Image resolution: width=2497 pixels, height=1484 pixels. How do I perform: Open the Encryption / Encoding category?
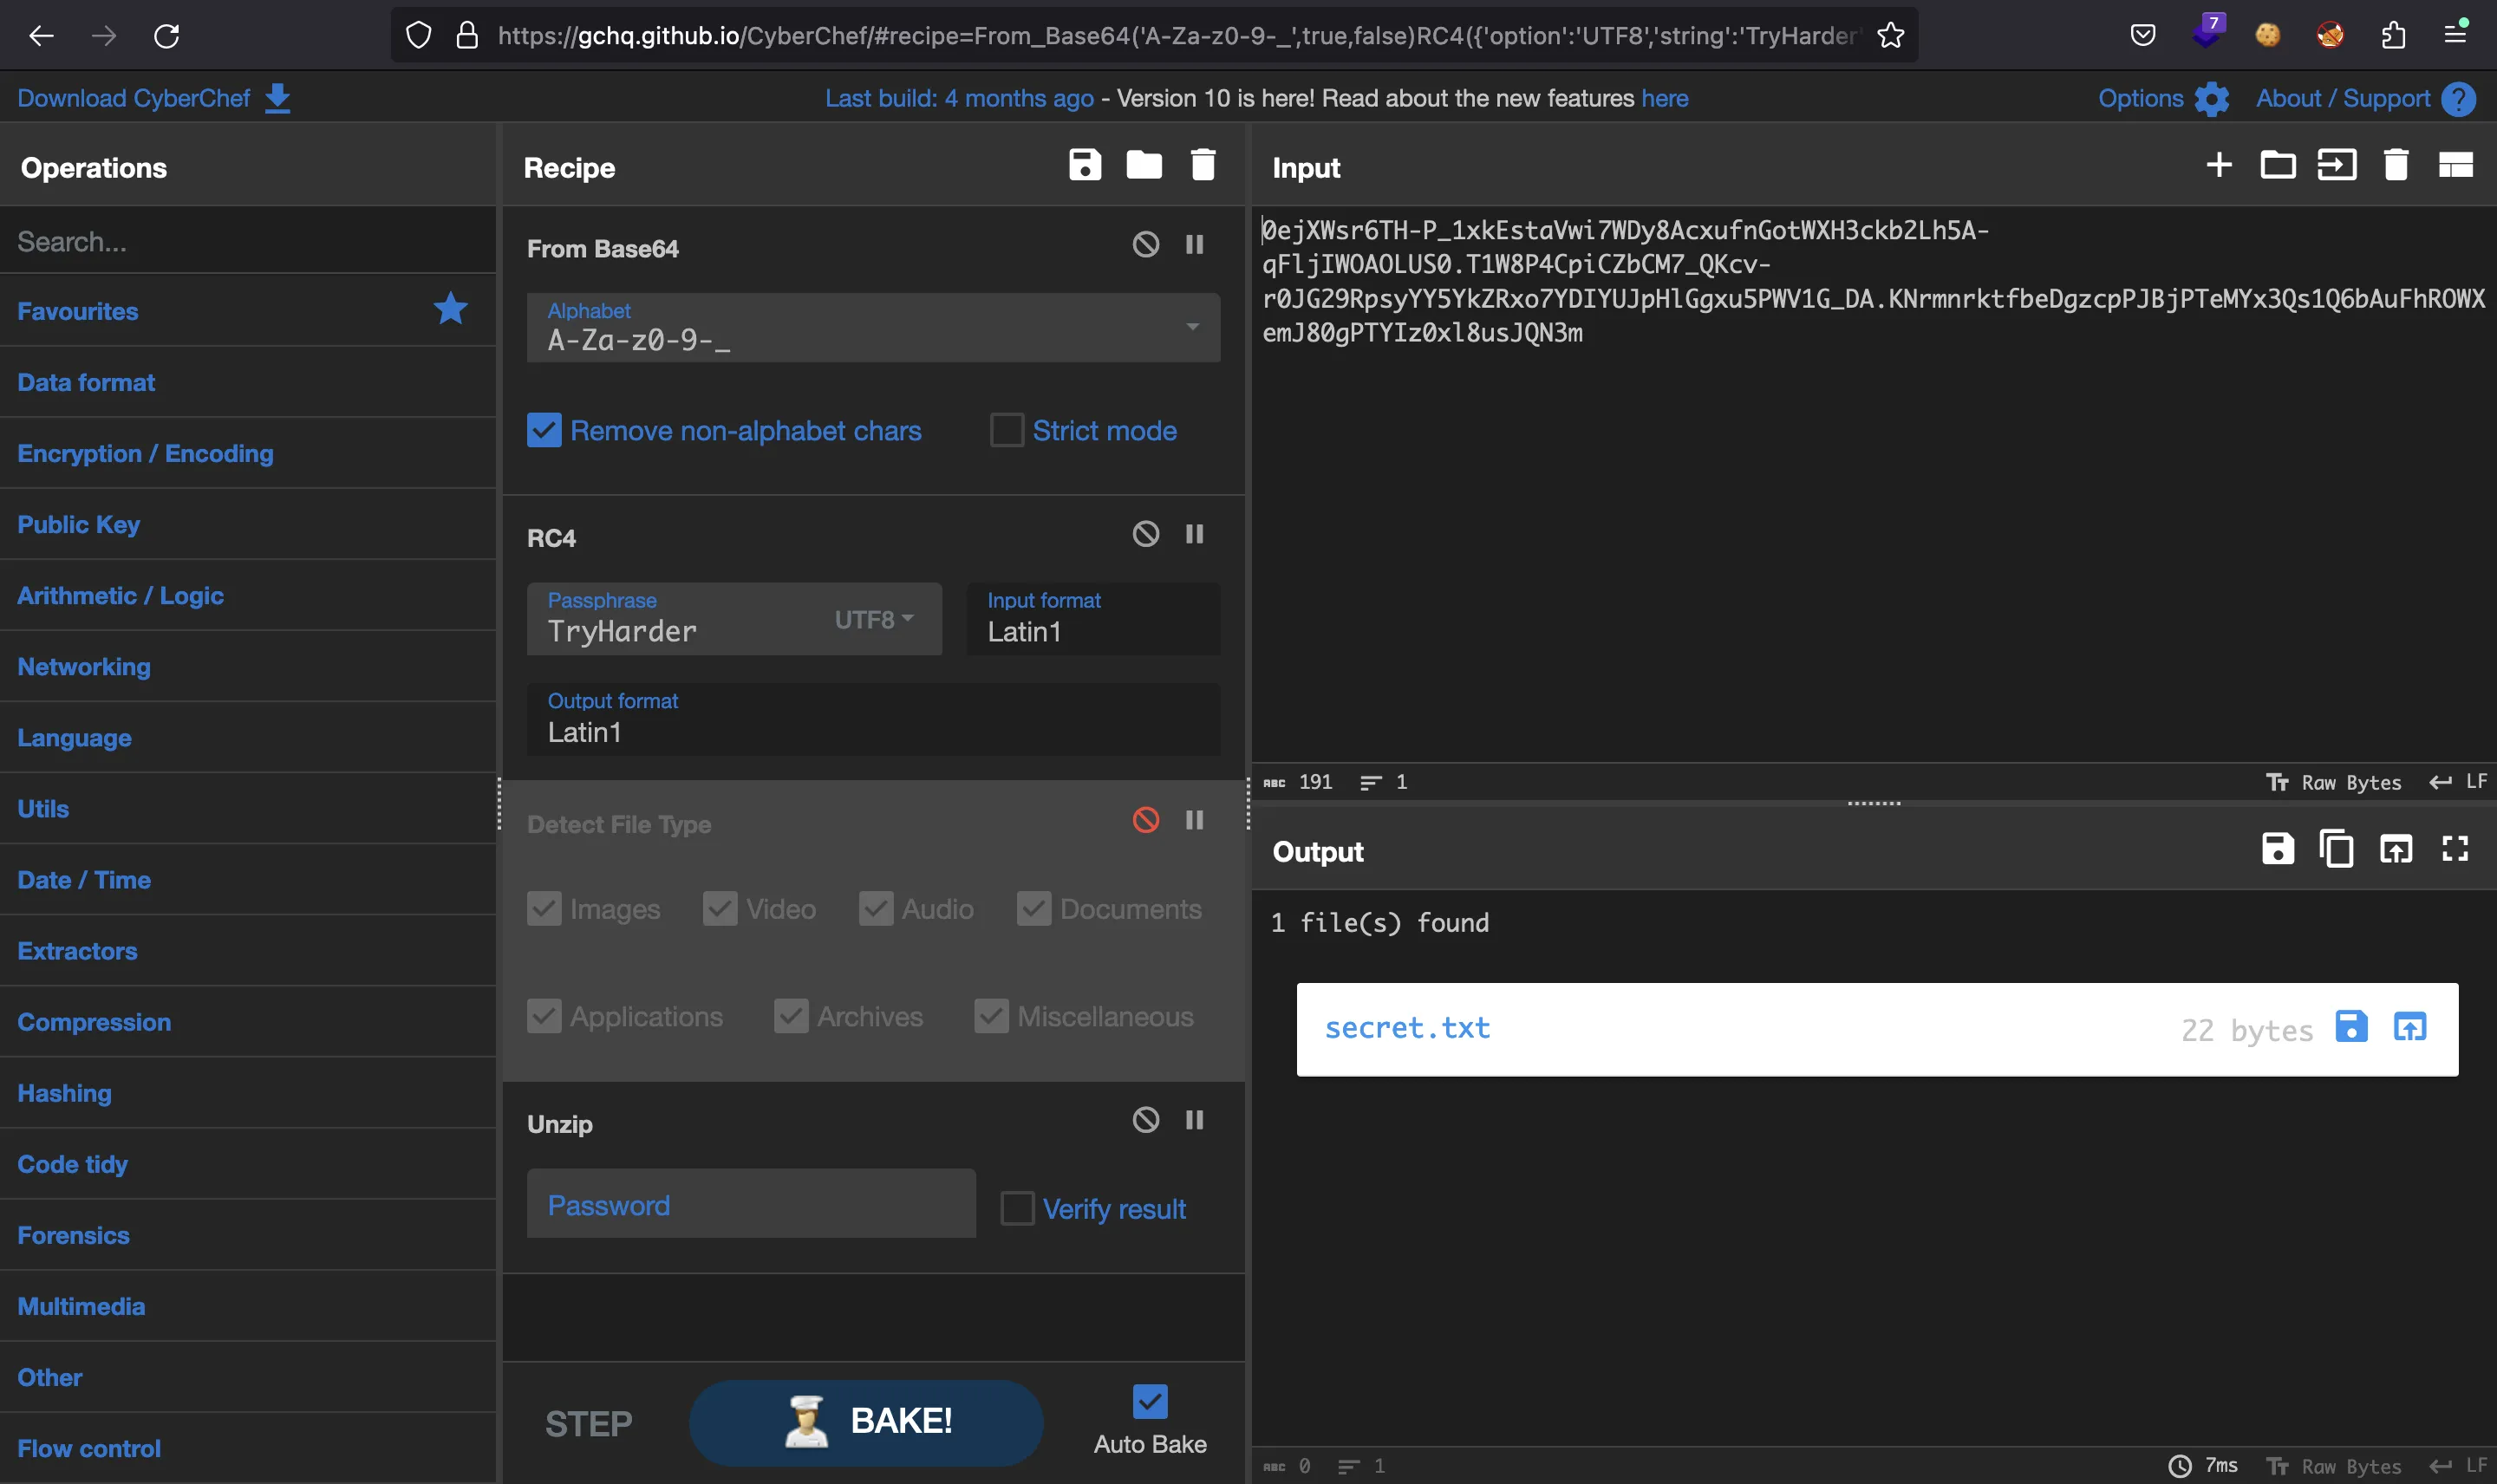(145, 452)
